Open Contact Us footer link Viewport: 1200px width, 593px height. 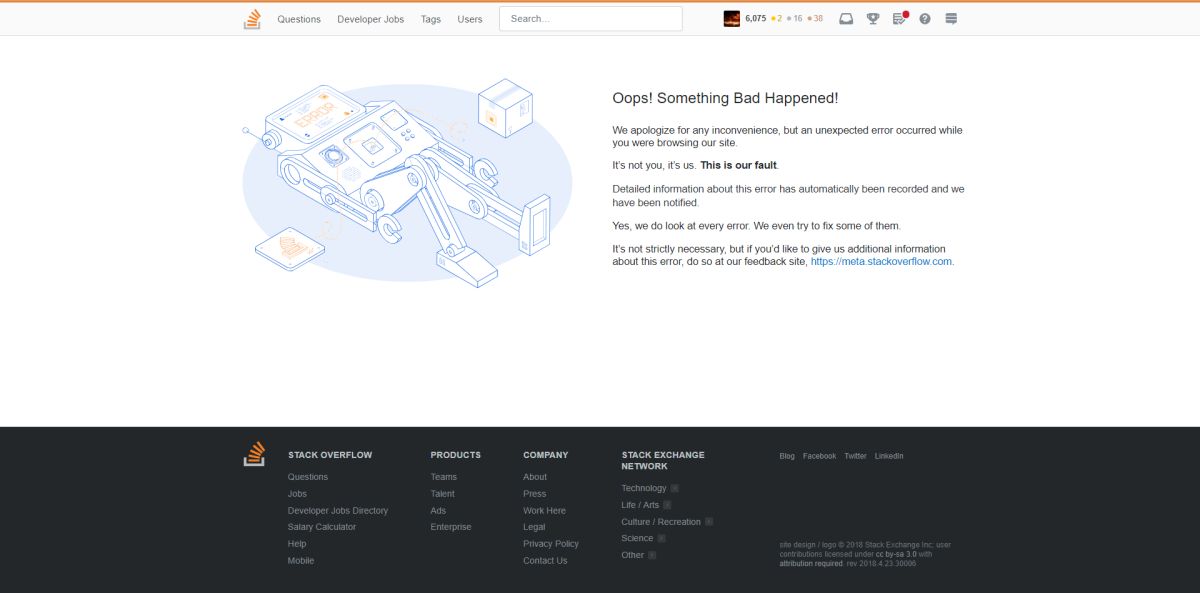click(x=545, y=561)
